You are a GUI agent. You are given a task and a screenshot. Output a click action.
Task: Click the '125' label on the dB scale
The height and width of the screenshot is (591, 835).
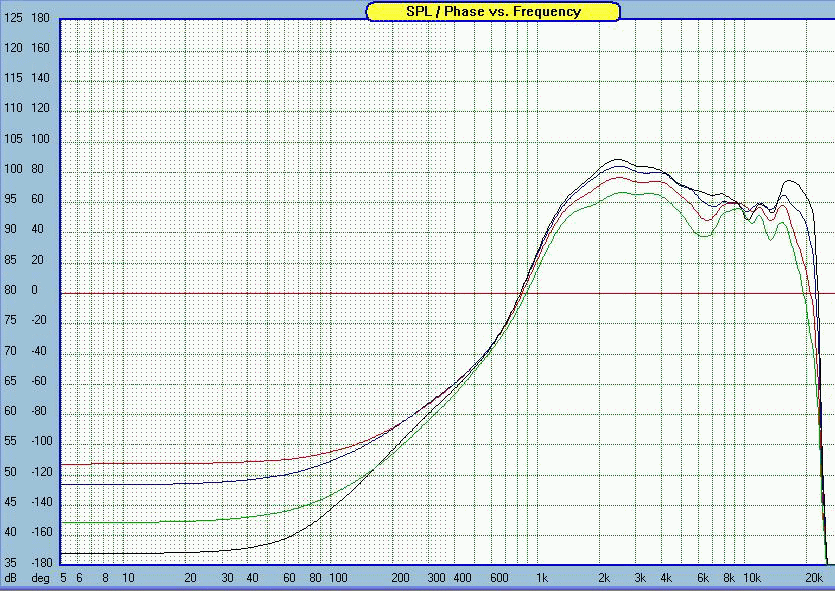click(13, 18)
